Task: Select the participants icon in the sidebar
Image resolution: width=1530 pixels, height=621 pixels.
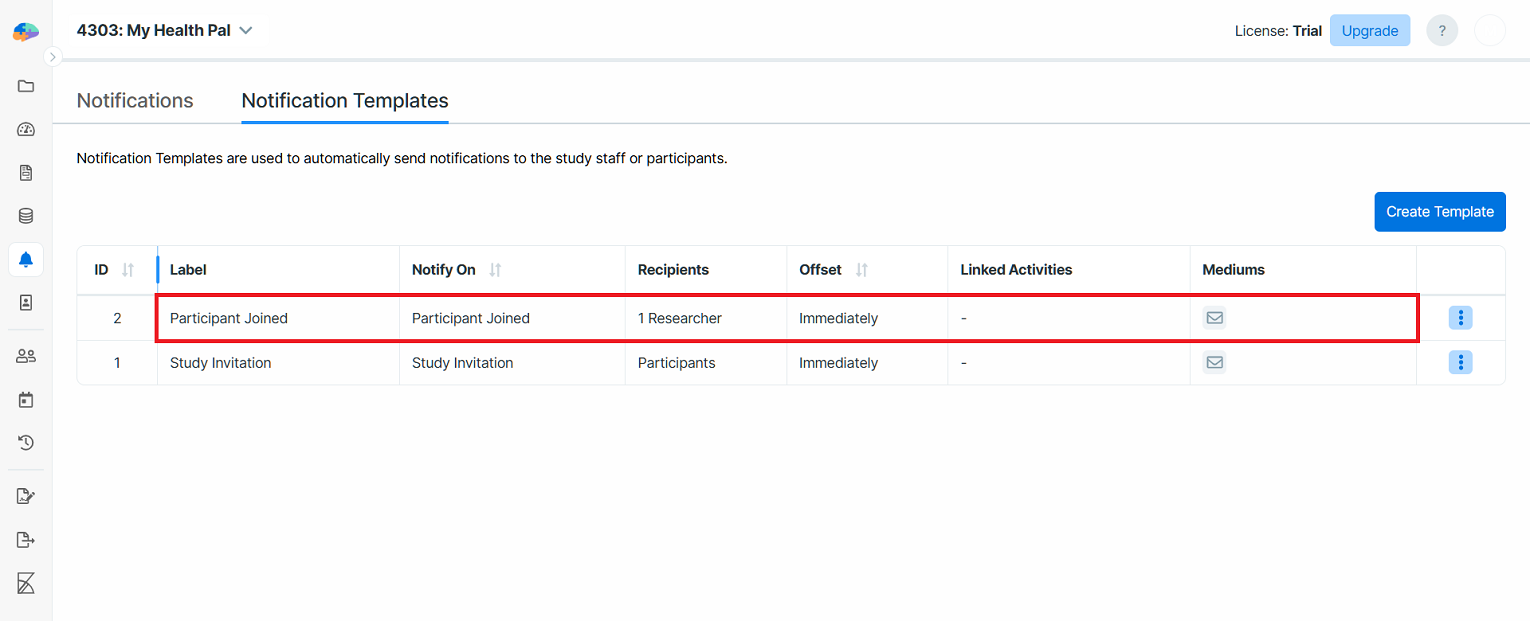Action: point(25,355)
